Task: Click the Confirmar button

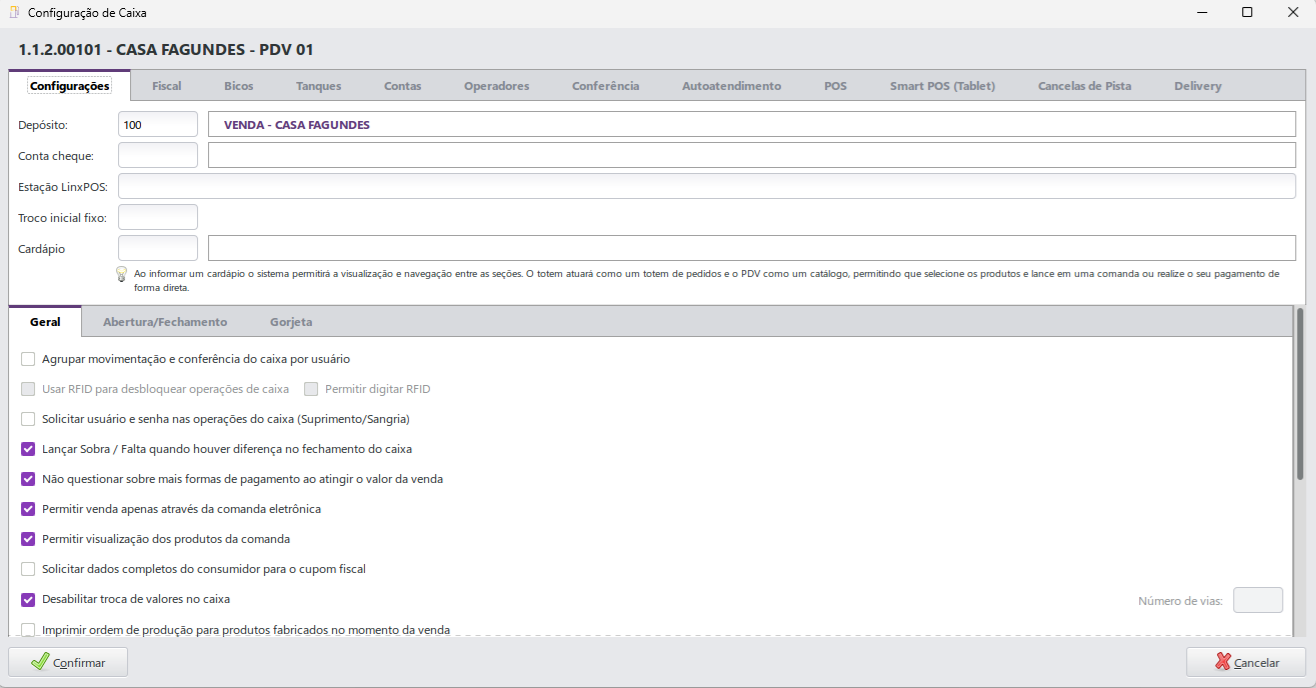Action: tap(69, 662)
